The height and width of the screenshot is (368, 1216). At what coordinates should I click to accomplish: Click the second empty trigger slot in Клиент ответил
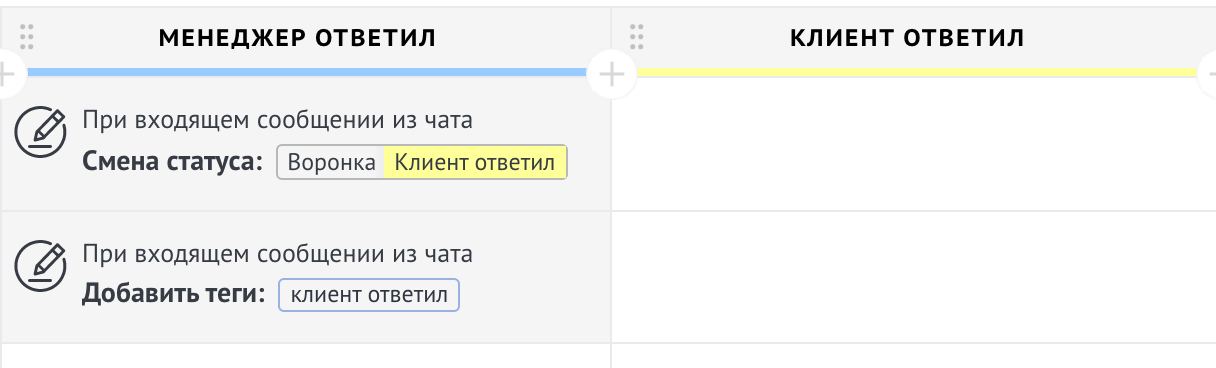tap(913, 277)
